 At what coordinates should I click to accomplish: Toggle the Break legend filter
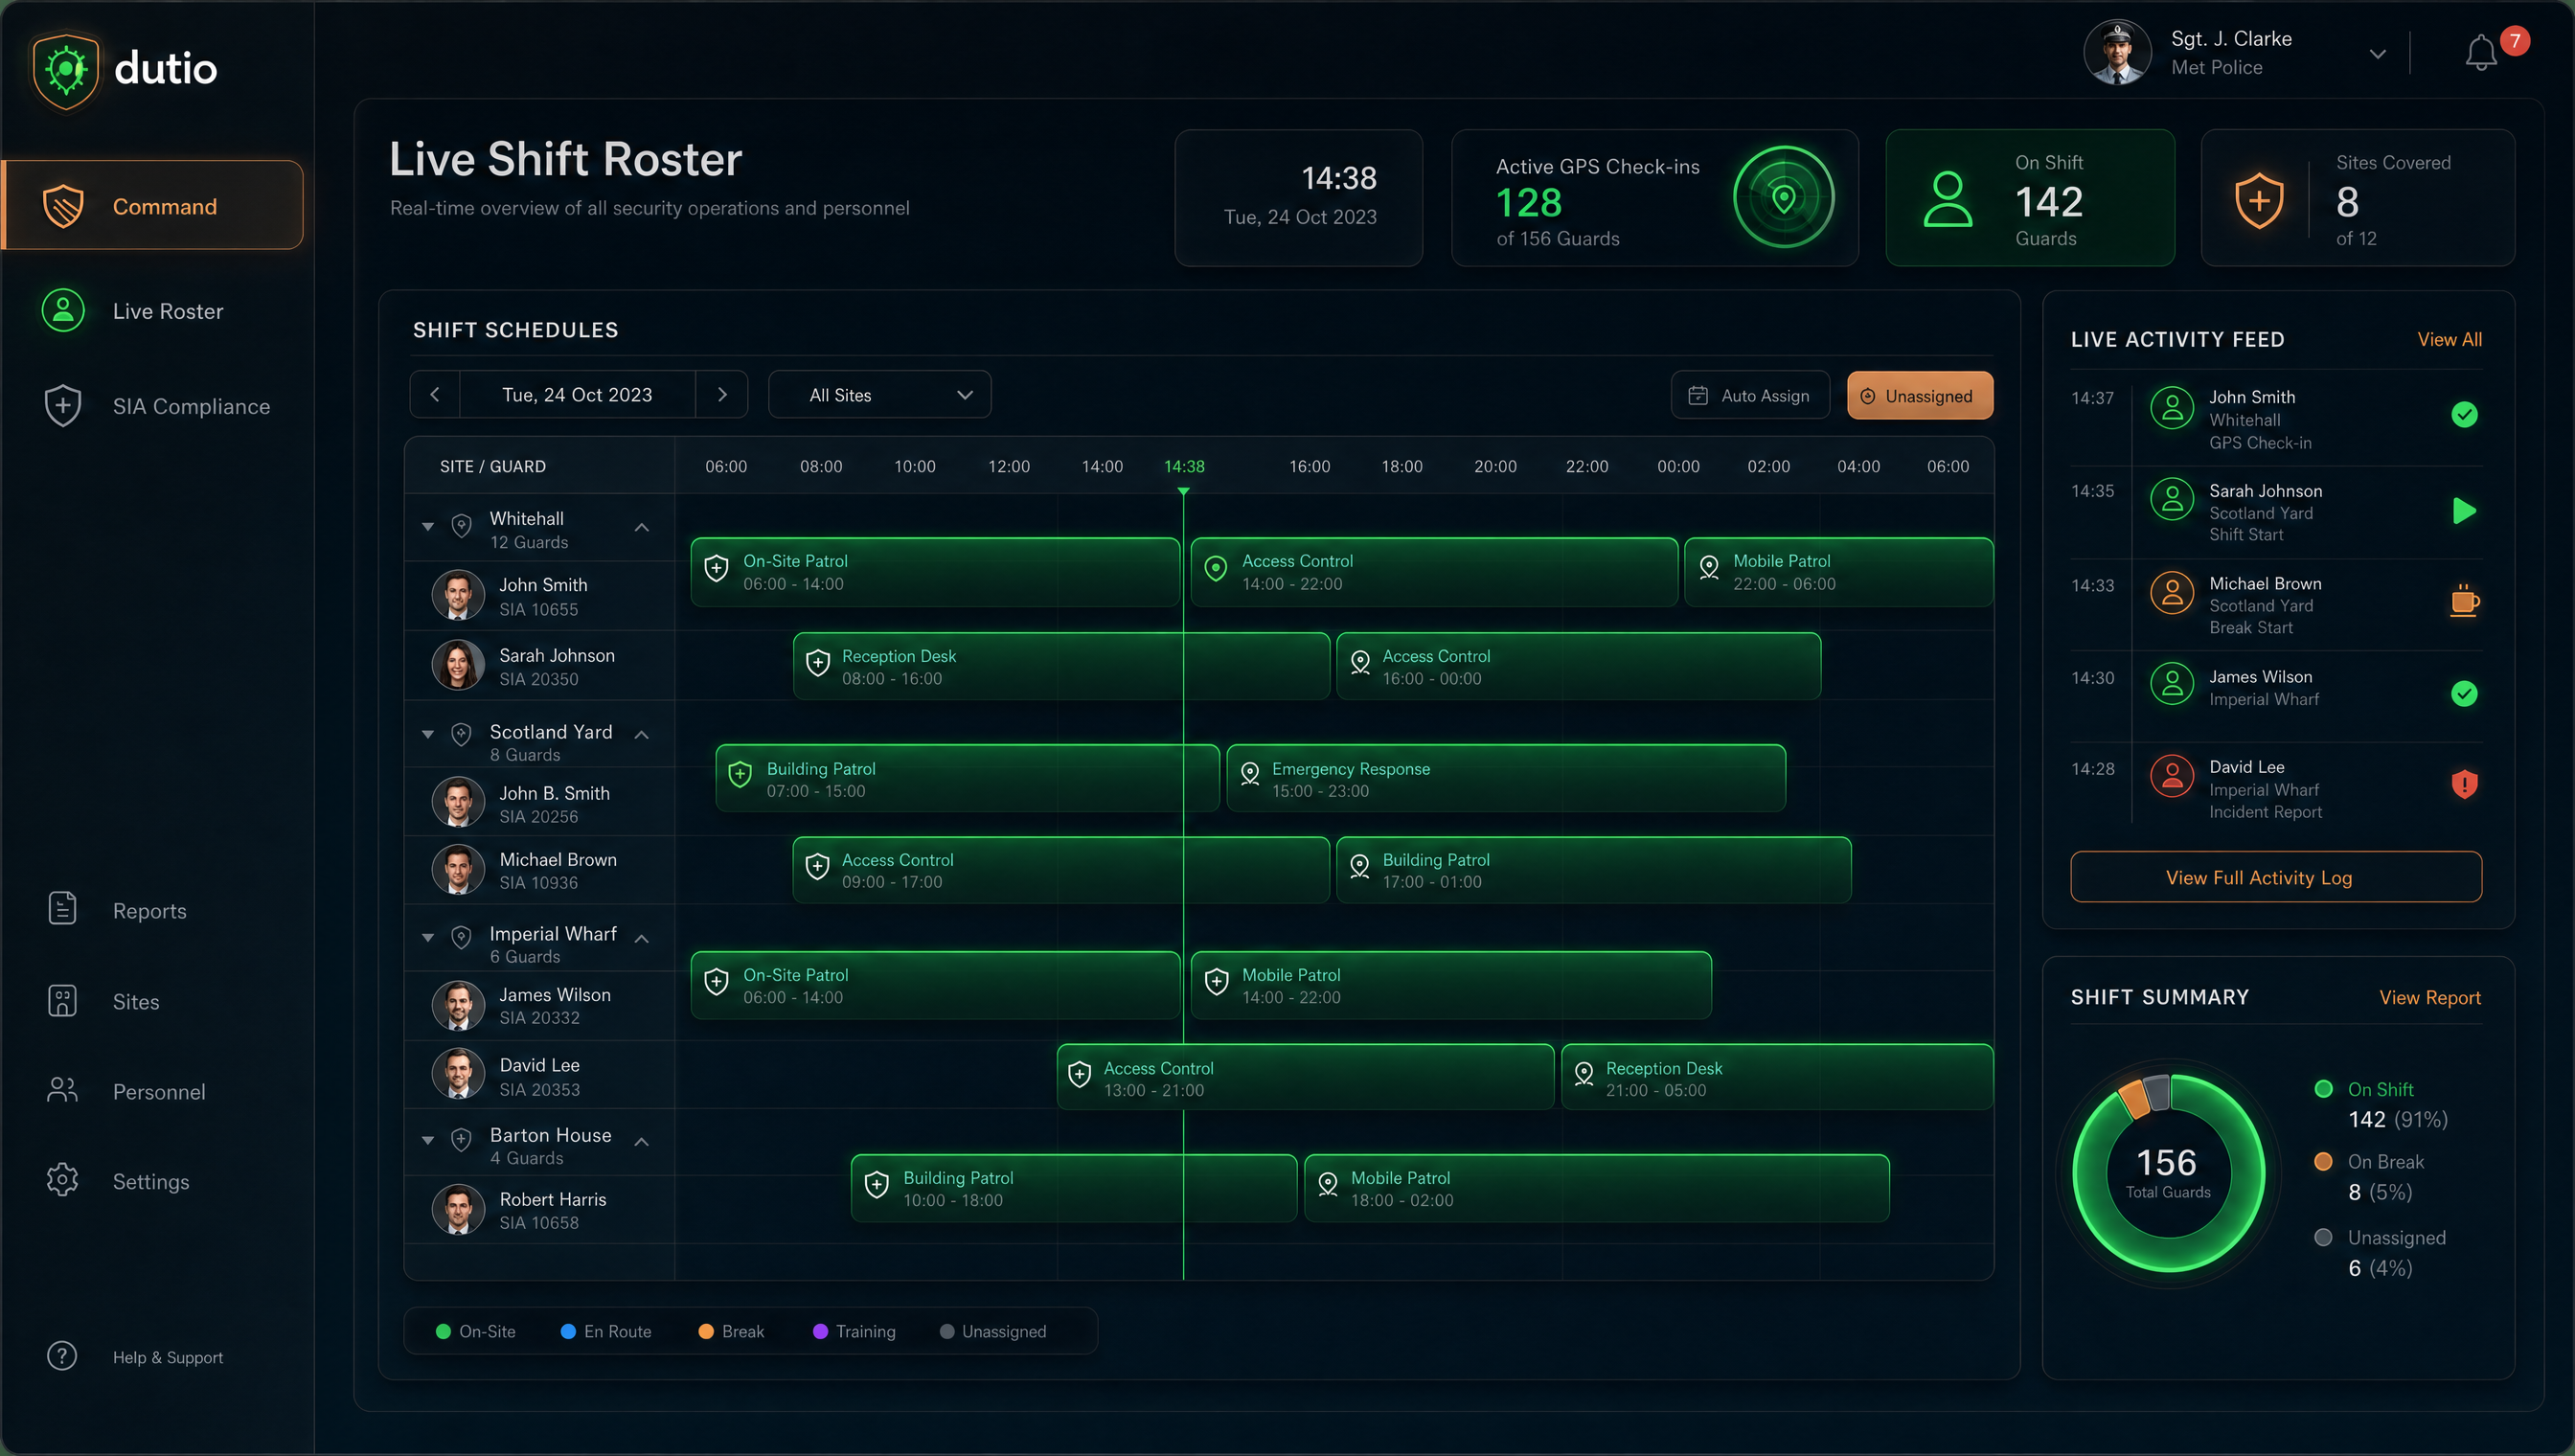point(731,1331)
